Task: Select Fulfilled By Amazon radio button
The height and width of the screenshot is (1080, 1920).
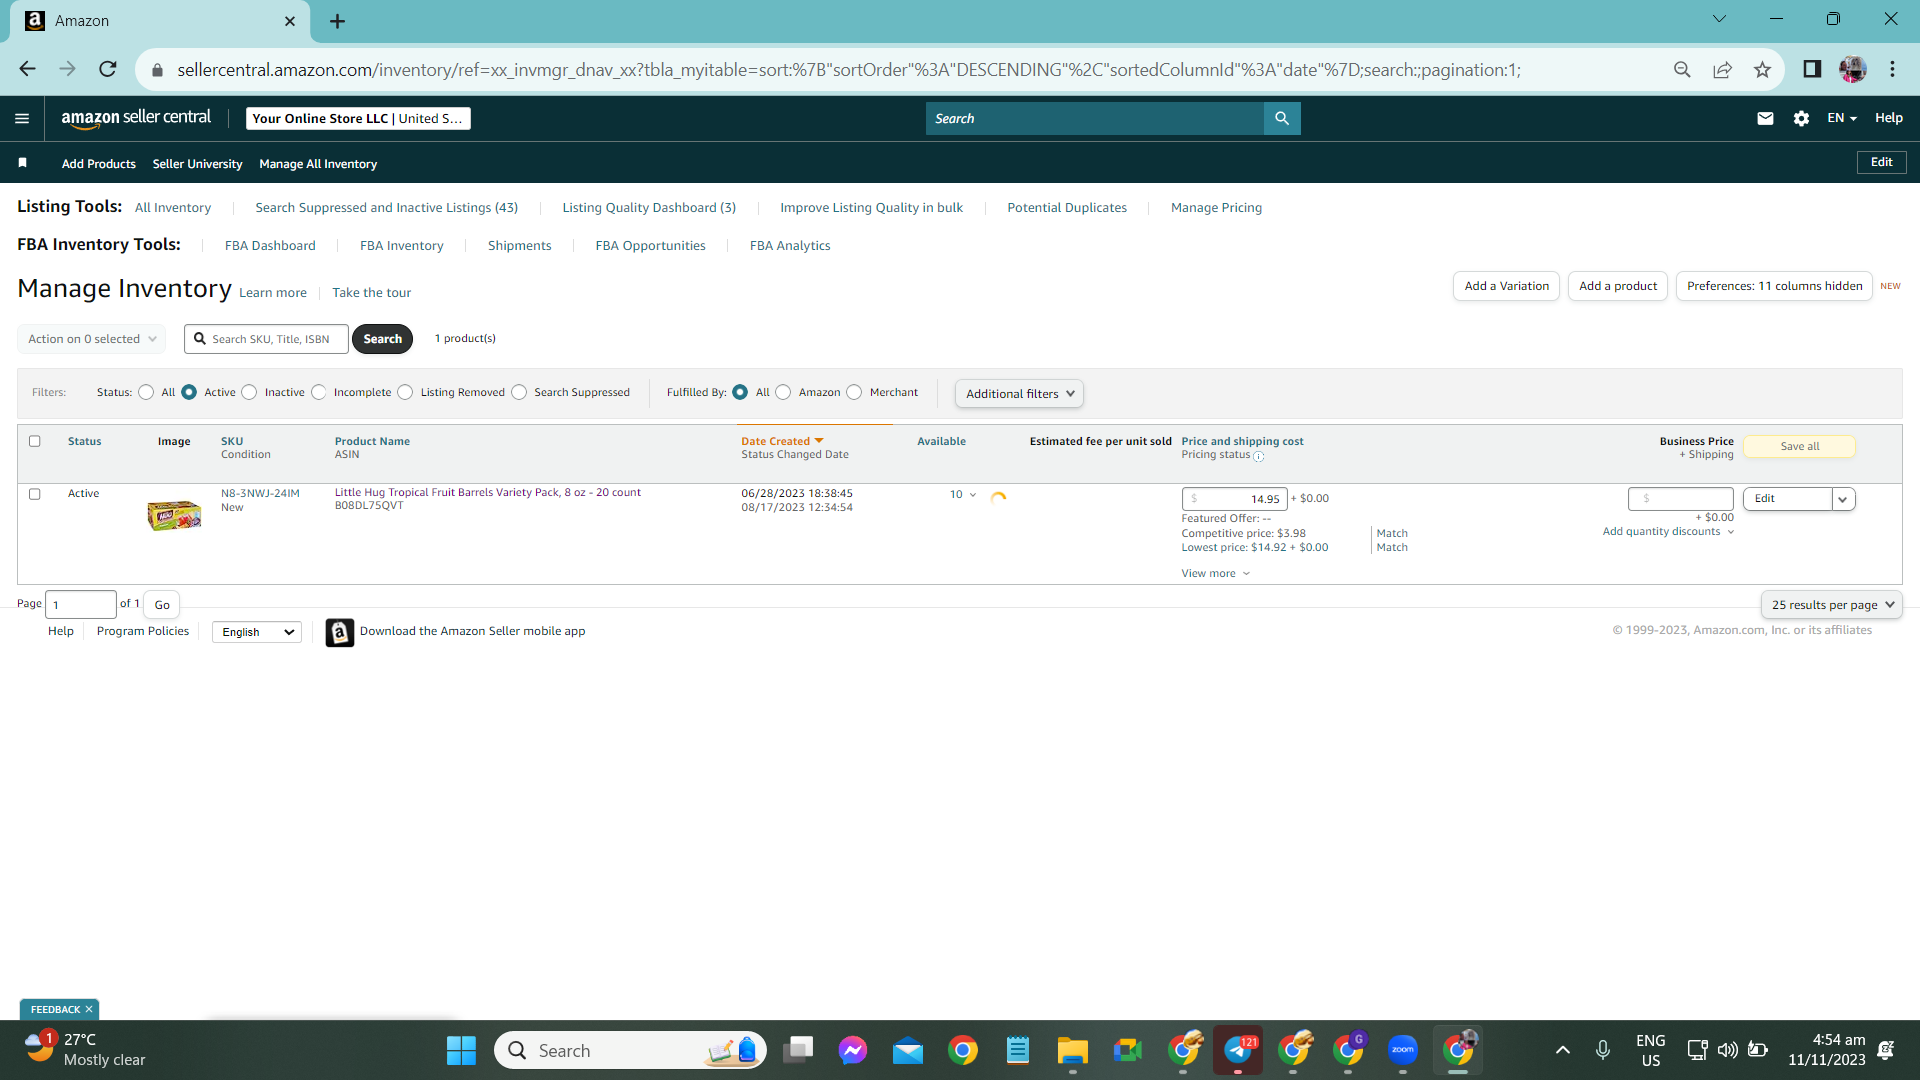Action: click(783, 392)
